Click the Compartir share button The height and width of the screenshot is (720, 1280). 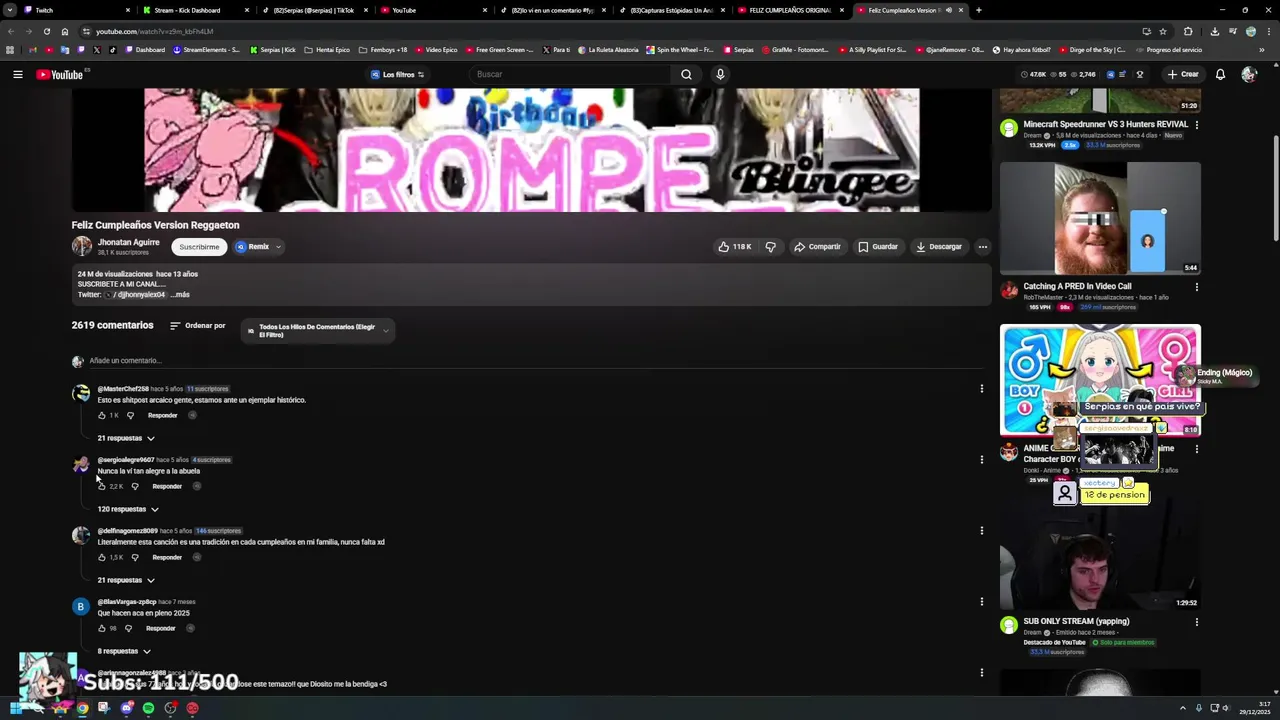[x=817, y=247]
